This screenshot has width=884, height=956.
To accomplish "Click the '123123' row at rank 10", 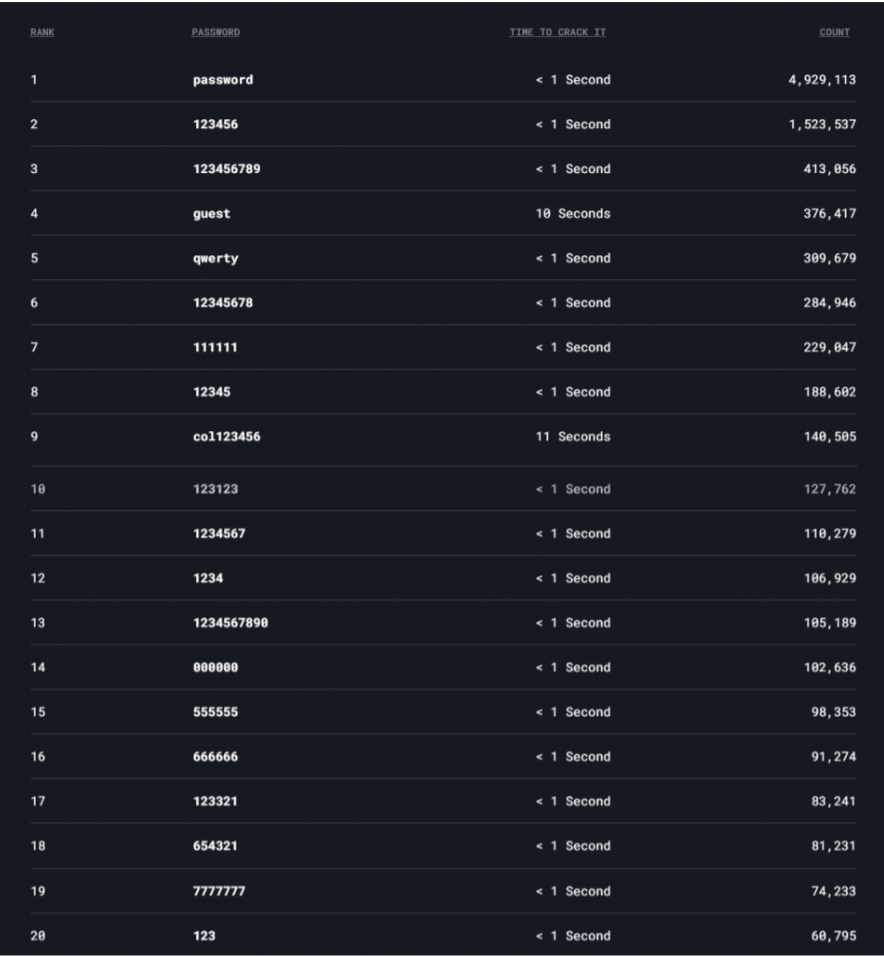I will (x=215, y=489).
